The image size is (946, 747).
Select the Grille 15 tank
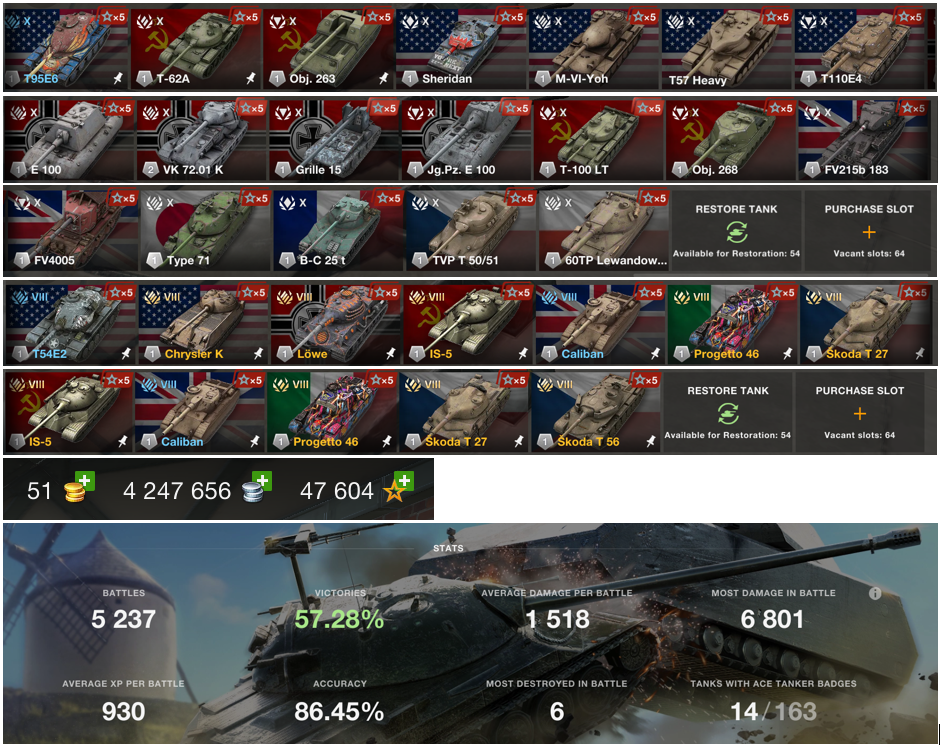[x=335, y=140]
